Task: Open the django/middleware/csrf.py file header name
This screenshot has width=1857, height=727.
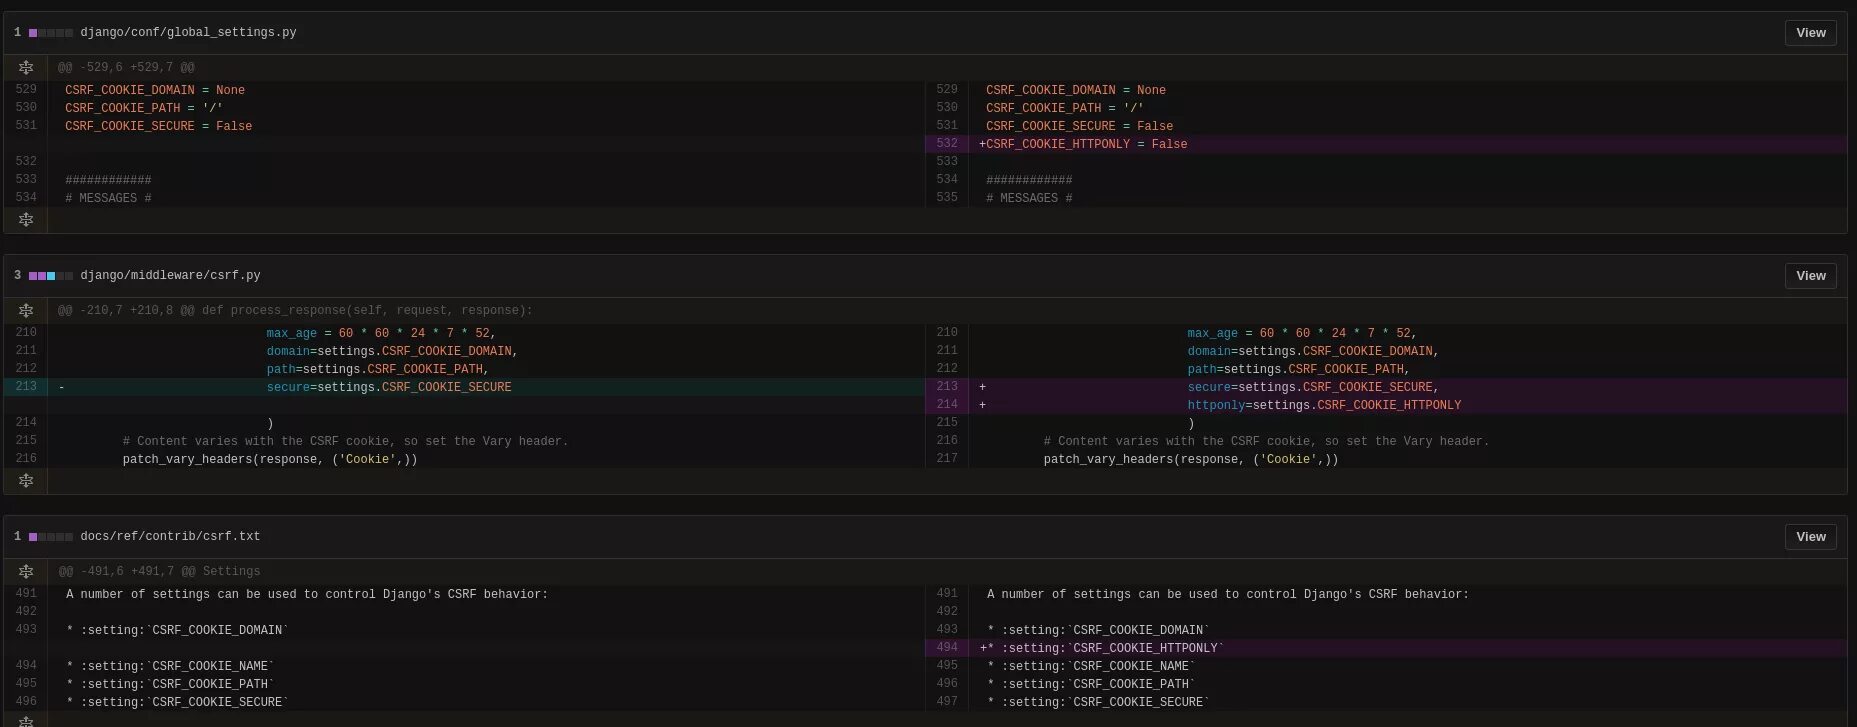Action: tap(170, 276)
